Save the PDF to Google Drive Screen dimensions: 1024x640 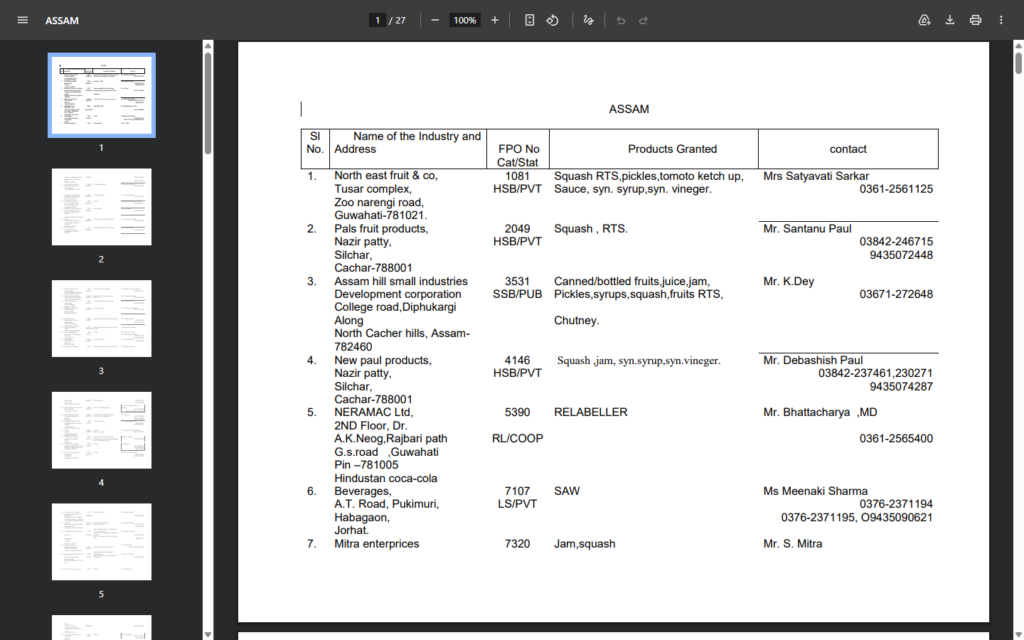[924, 20]
